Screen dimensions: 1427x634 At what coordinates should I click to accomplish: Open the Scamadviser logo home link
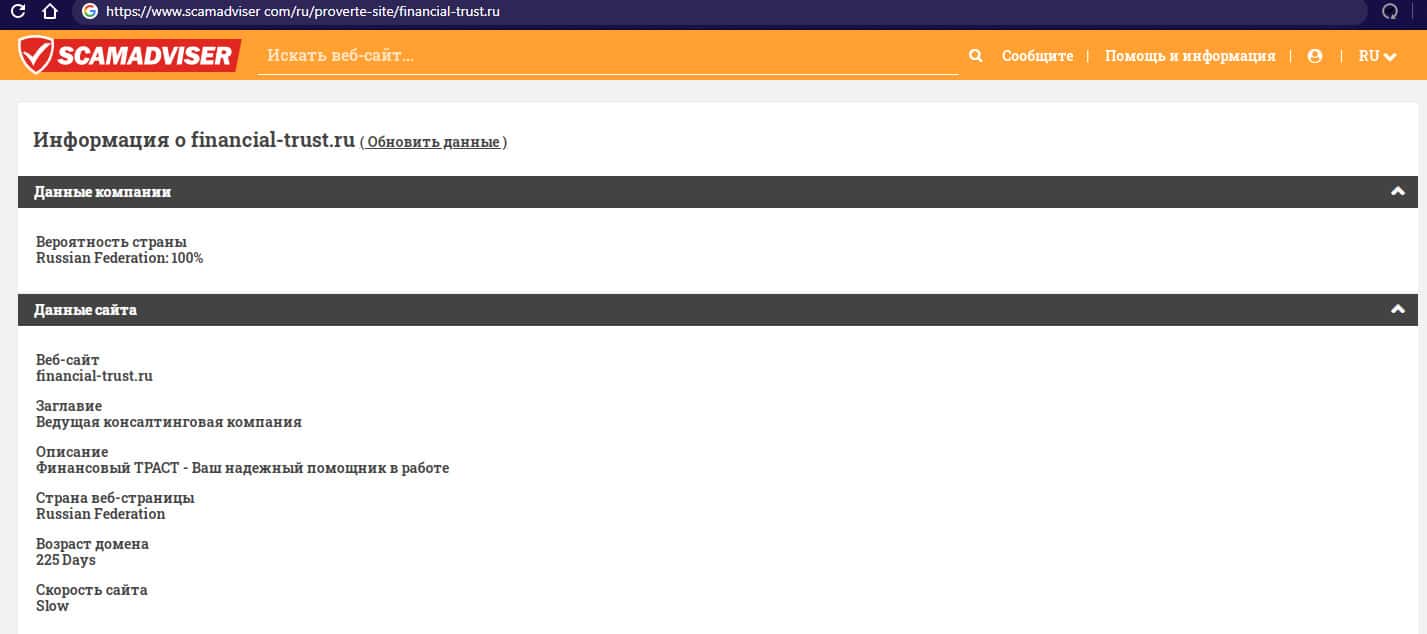pyautogui.click(x=130, y=55)
